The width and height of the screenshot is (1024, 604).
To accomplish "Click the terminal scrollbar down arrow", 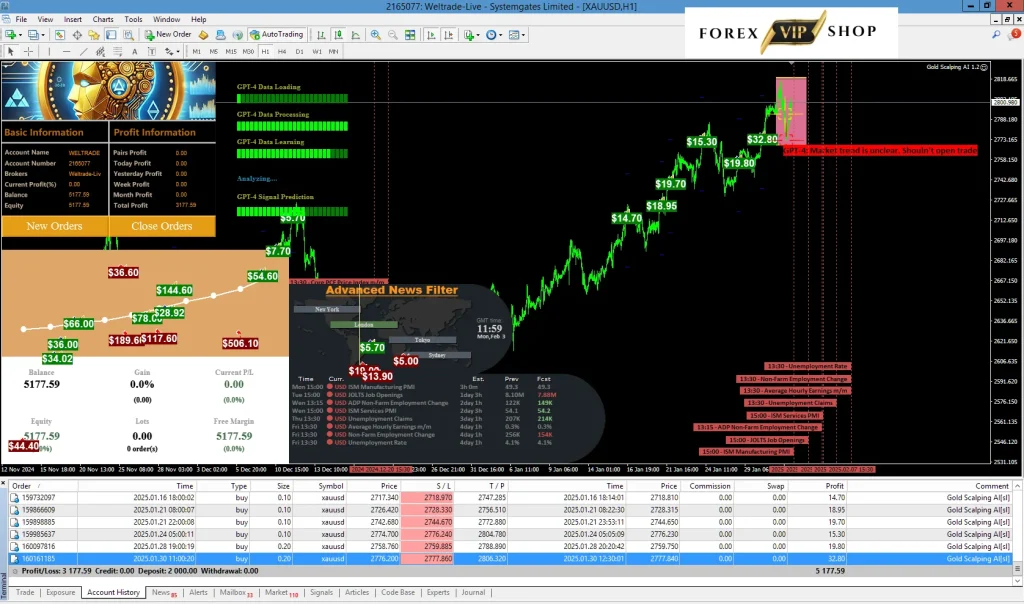I will pos(1017,580).
